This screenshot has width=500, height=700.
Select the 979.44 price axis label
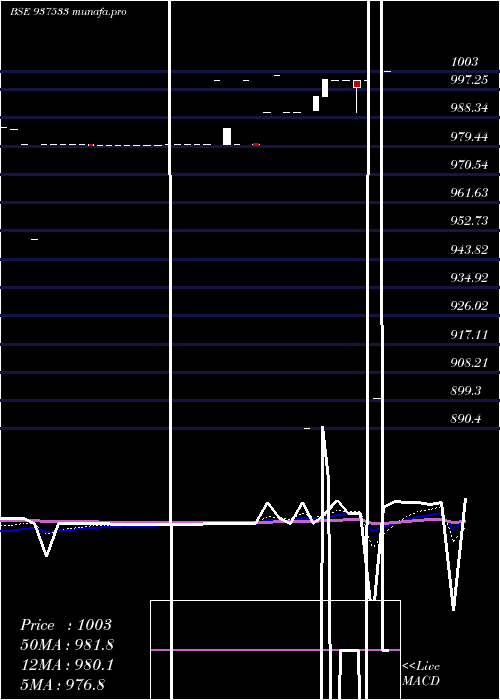[x=469, y=137]
